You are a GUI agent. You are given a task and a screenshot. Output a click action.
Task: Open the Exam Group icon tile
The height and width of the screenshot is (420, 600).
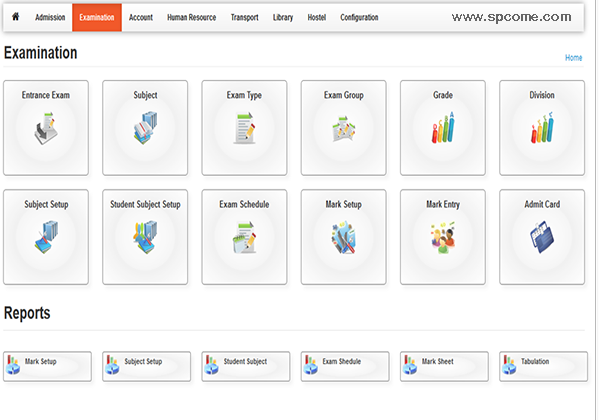[343, 129]
